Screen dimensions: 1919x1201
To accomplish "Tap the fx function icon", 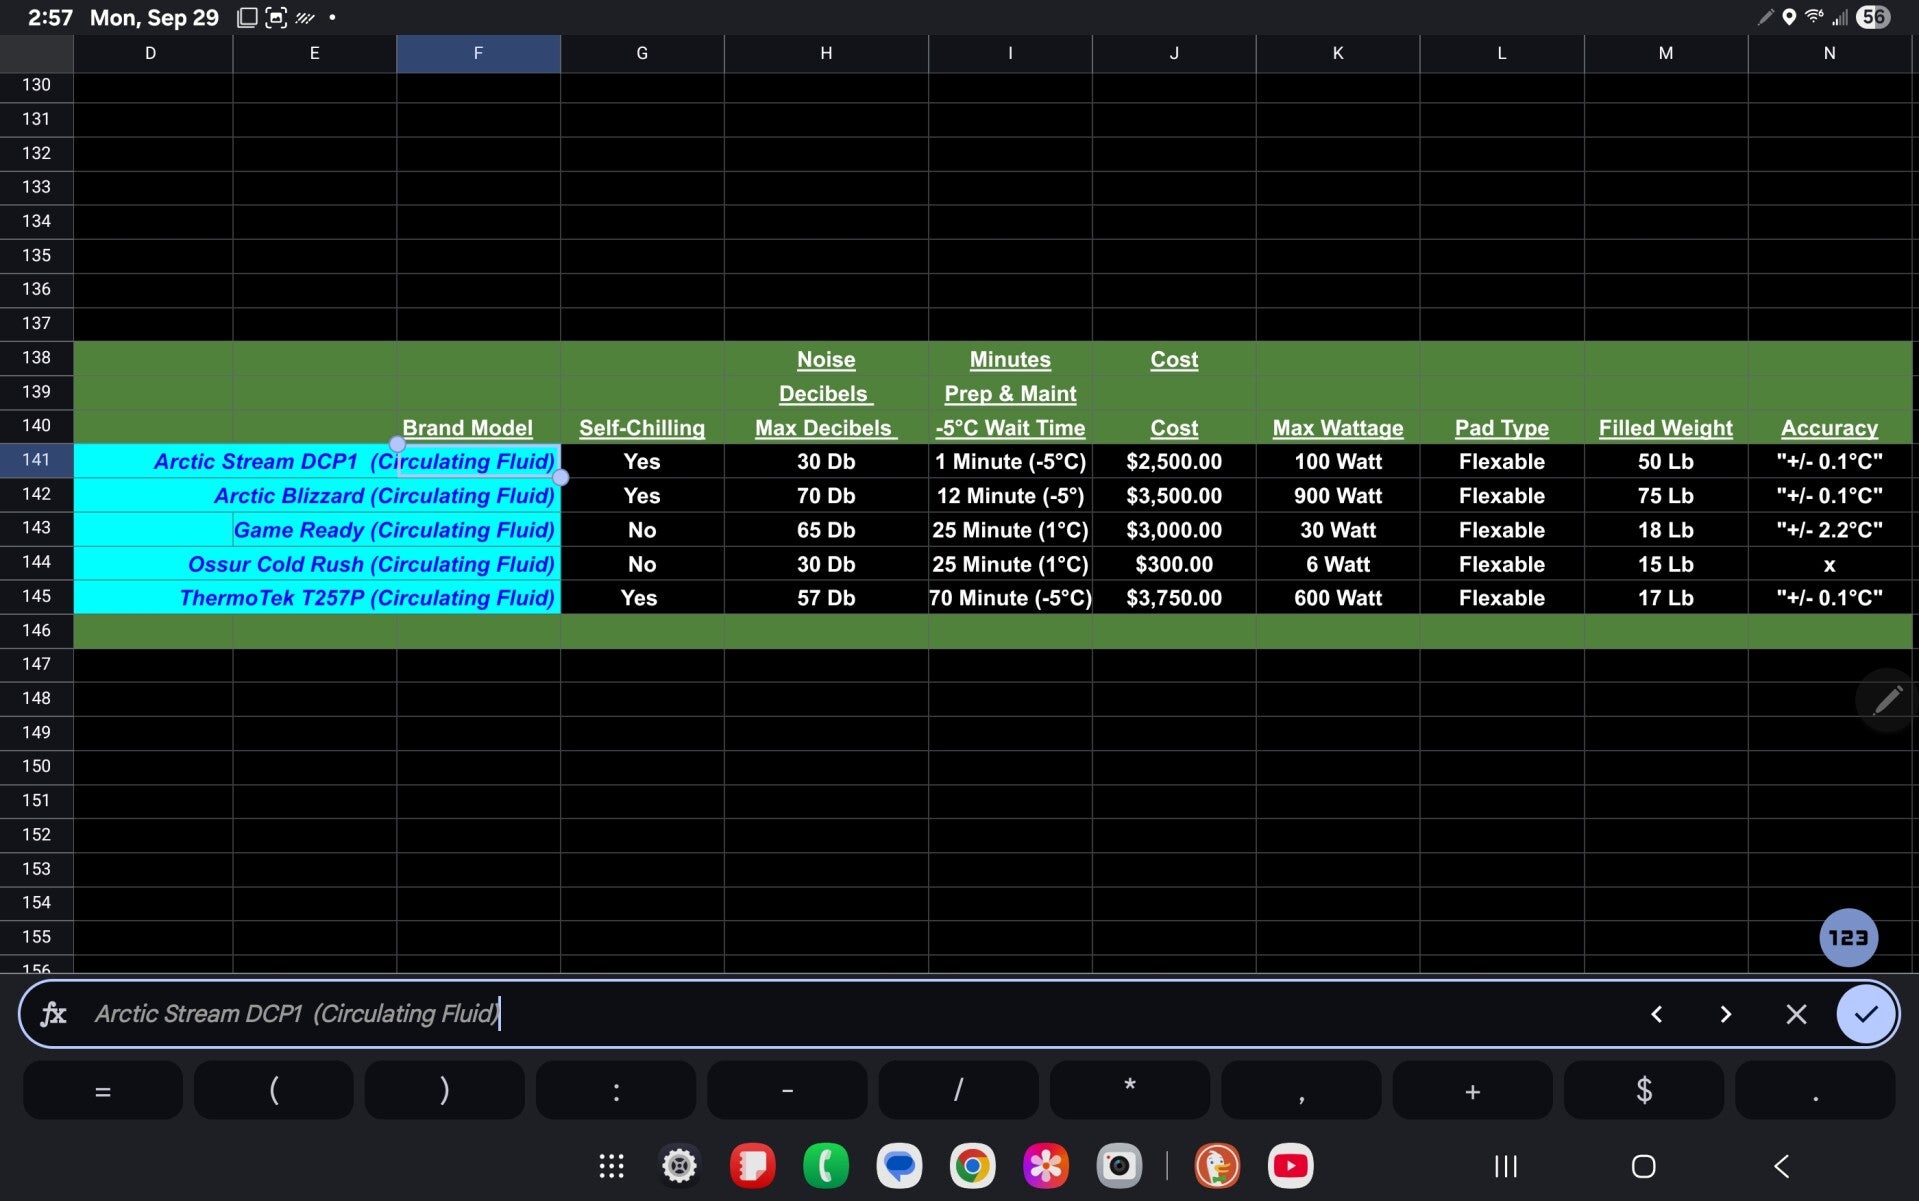I will [53, 1014].
